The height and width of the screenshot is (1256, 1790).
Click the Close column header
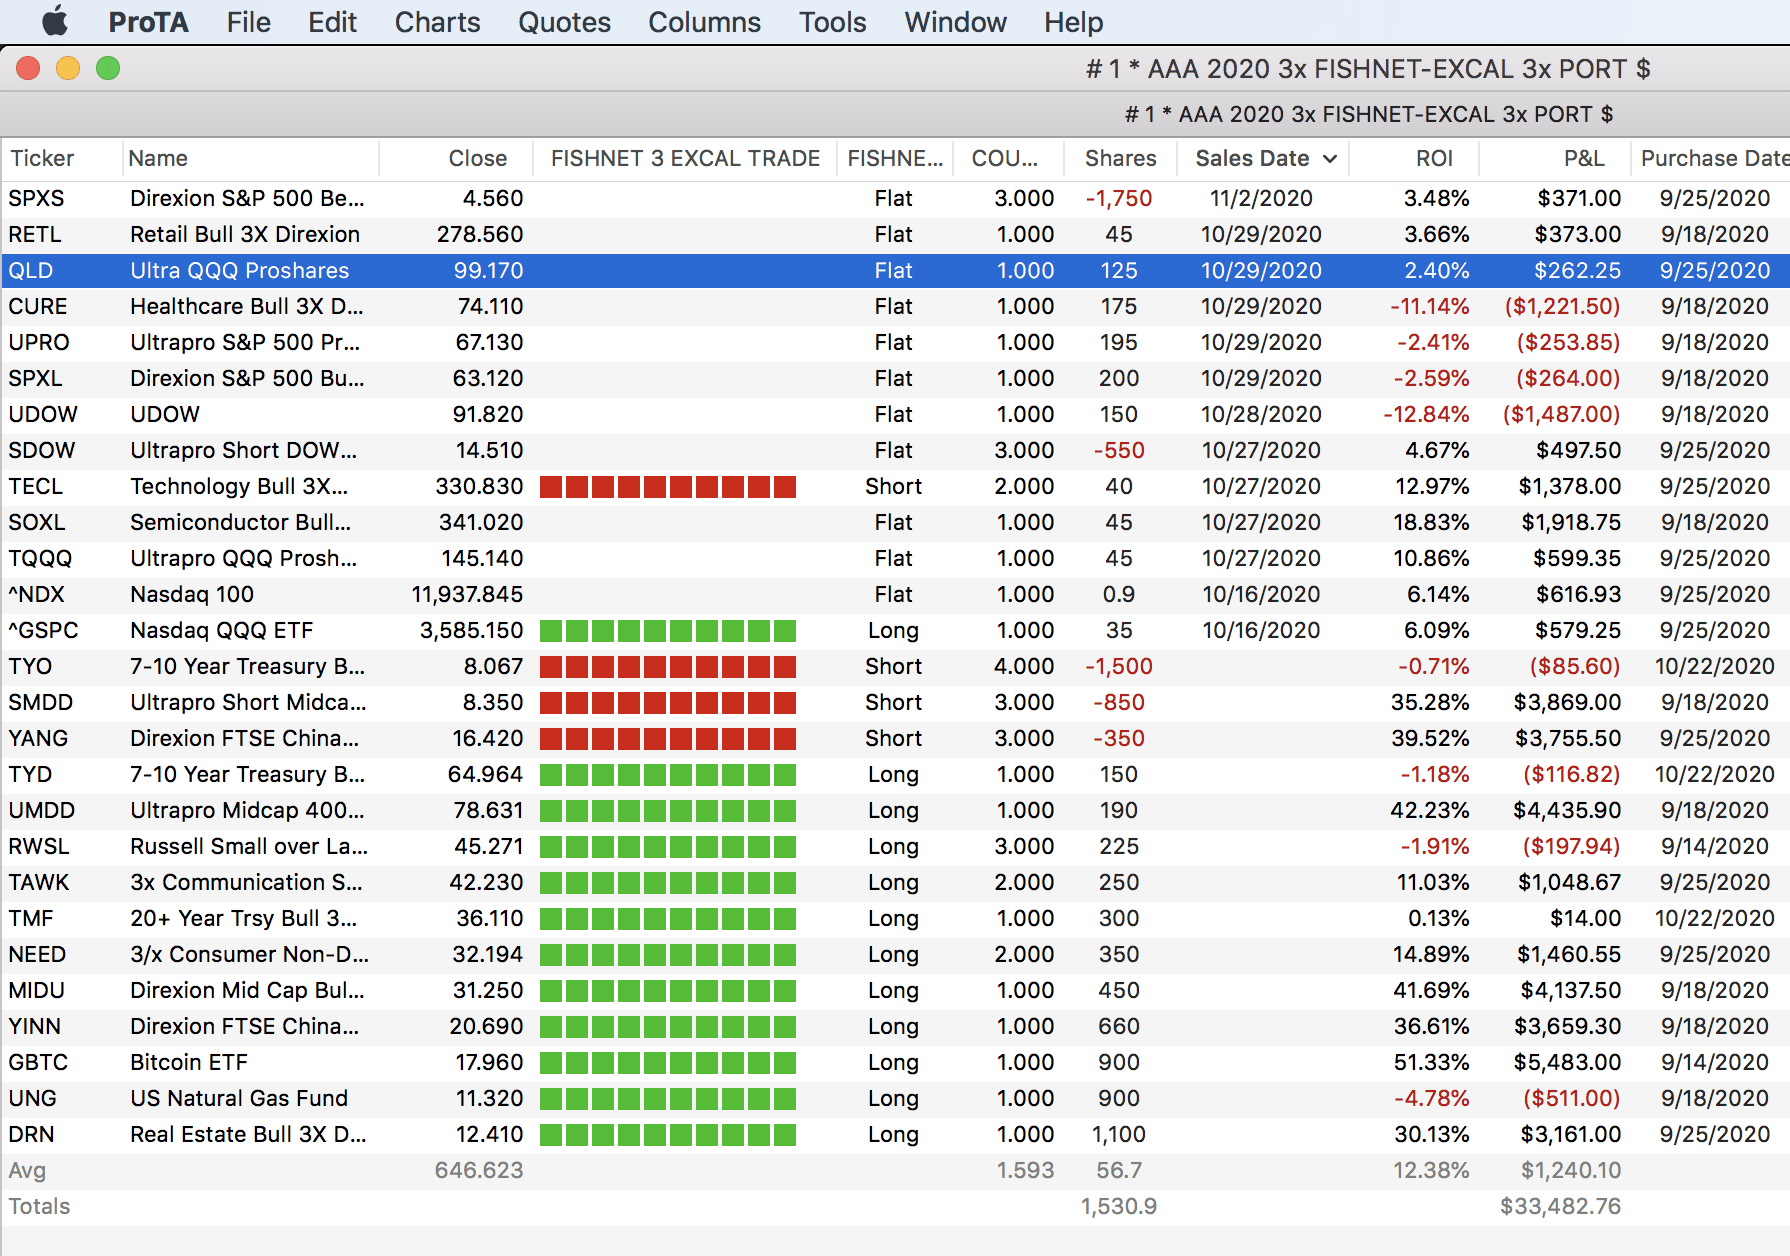(x=477, y=158)
